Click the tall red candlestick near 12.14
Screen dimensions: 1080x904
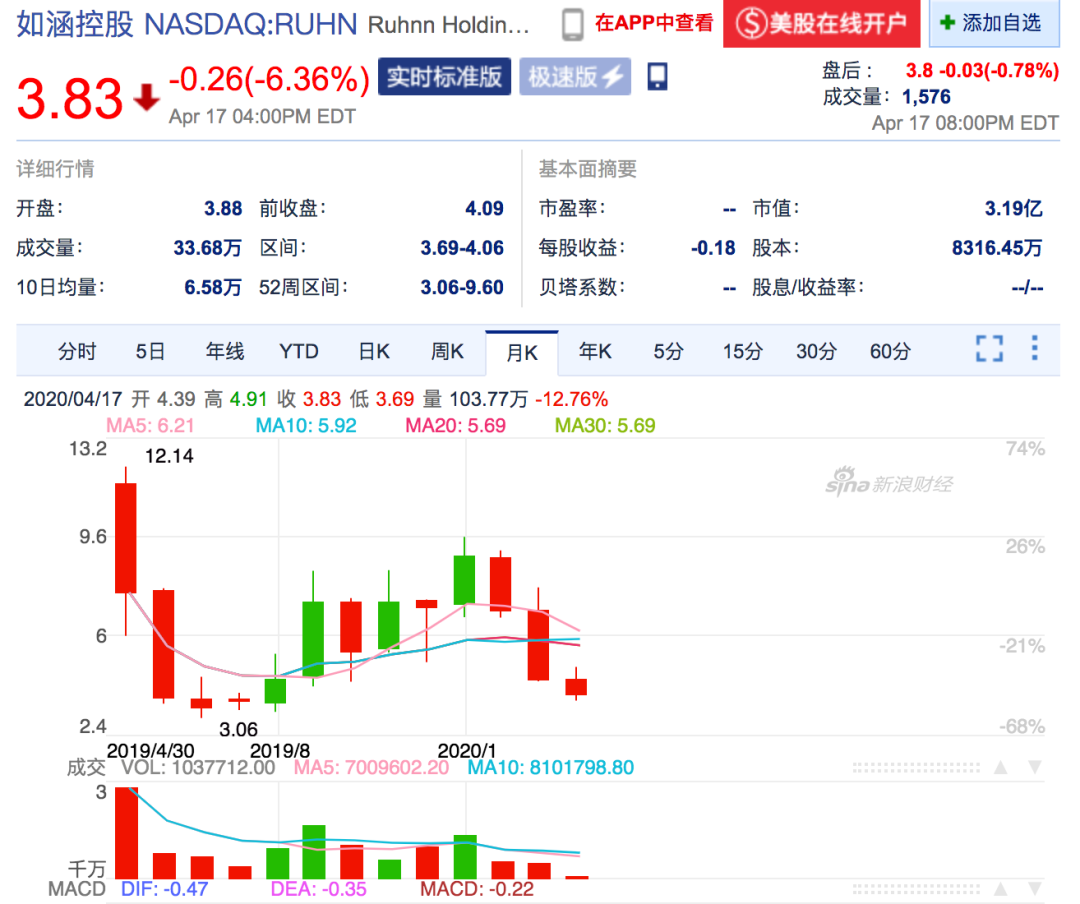coord(125,537)
